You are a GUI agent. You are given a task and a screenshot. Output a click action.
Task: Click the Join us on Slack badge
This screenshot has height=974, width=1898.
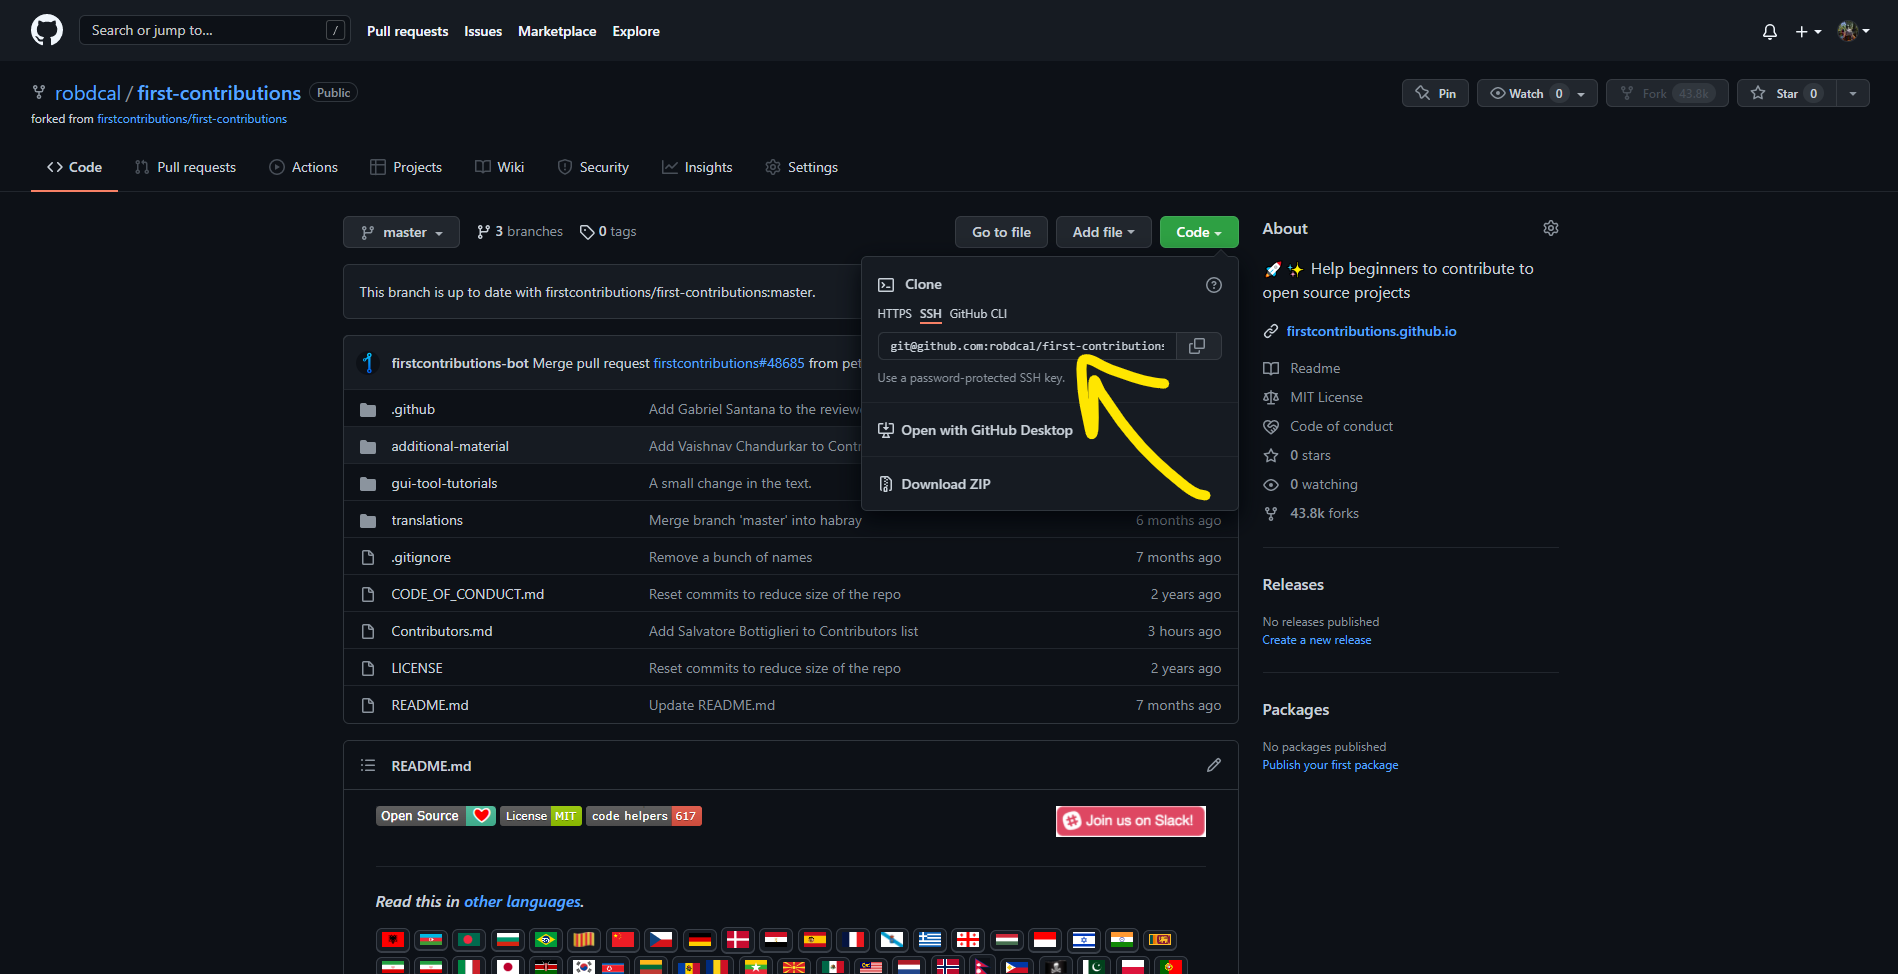point(1130,821)
